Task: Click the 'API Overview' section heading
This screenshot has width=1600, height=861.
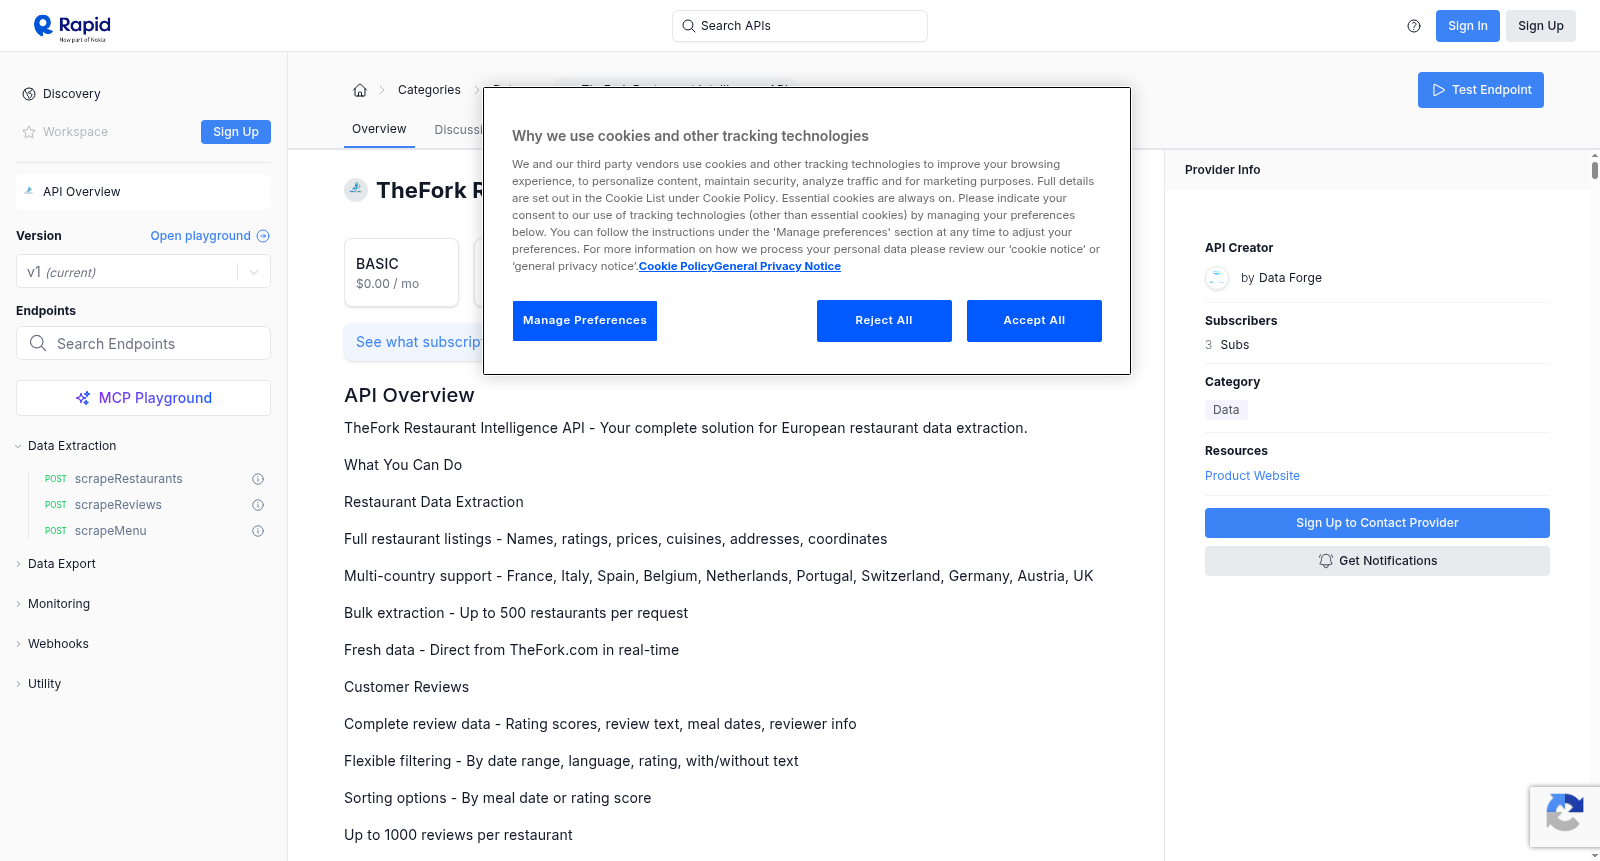Action: (409, 395)
